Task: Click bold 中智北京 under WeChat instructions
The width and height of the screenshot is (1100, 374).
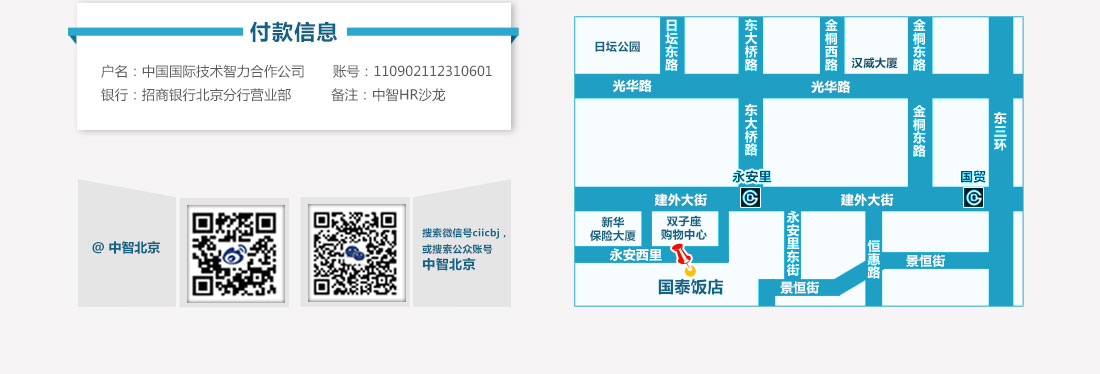Action: pyautogui.click(x=449, y=265)
